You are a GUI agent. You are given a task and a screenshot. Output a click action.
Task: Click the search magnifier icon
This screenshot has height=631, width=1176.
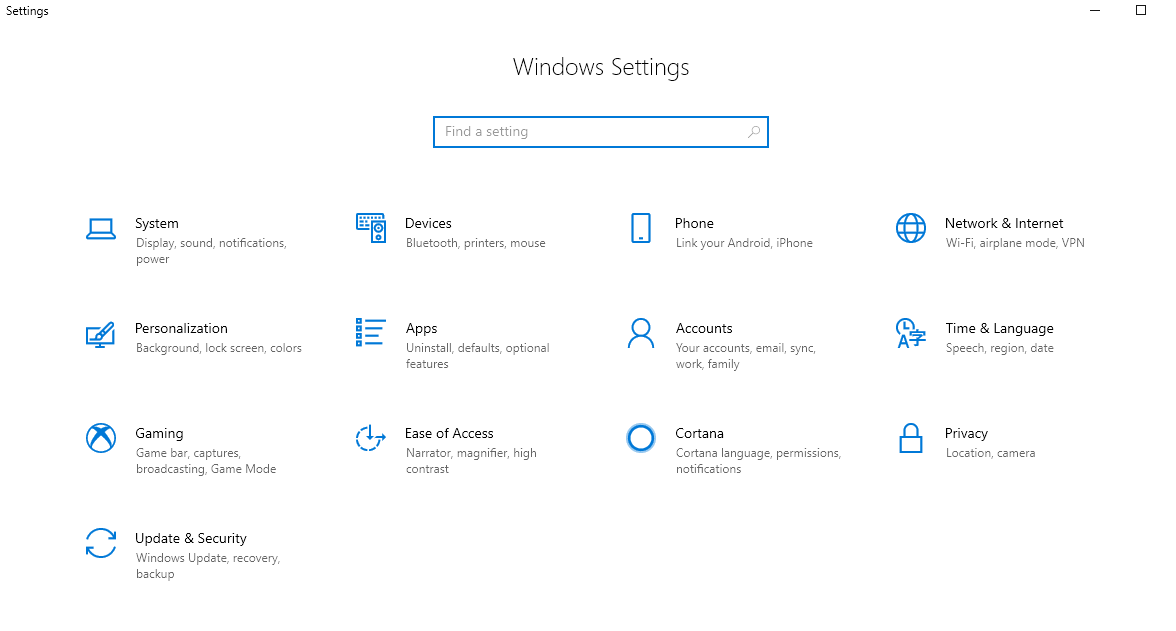[754, 132]
